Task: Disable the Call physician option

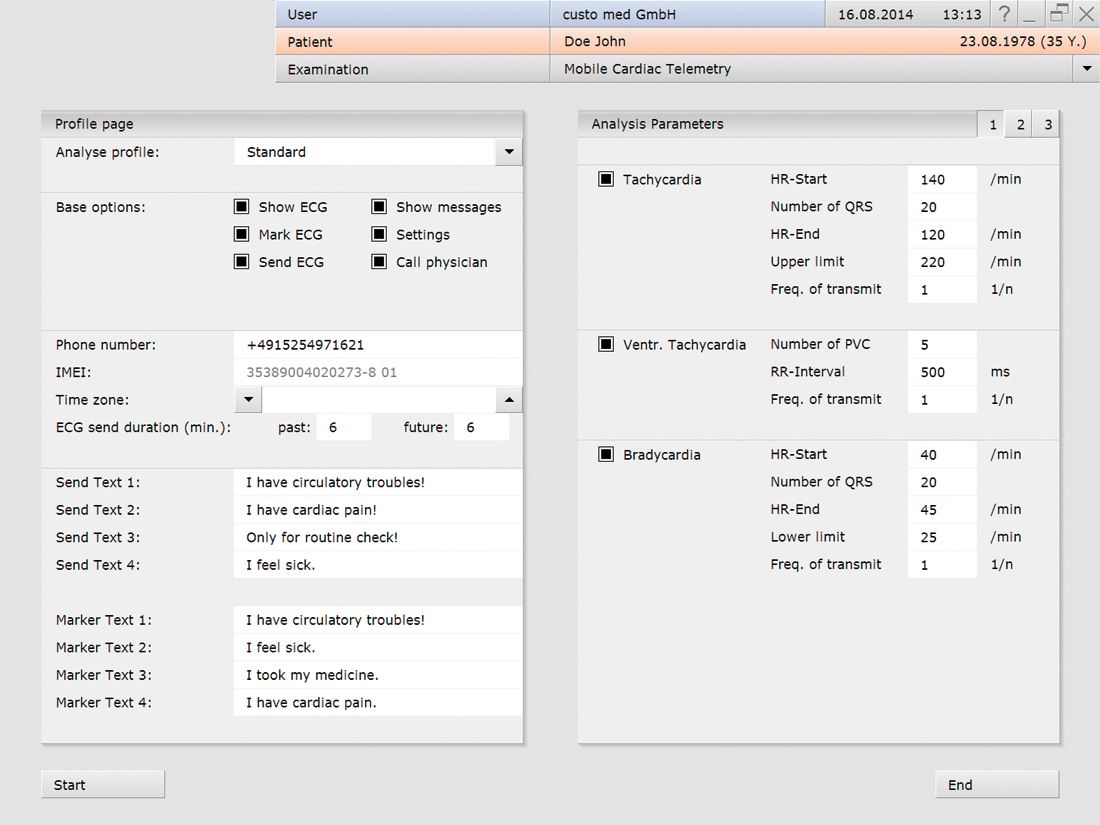Action: click(x=379, y=262)
